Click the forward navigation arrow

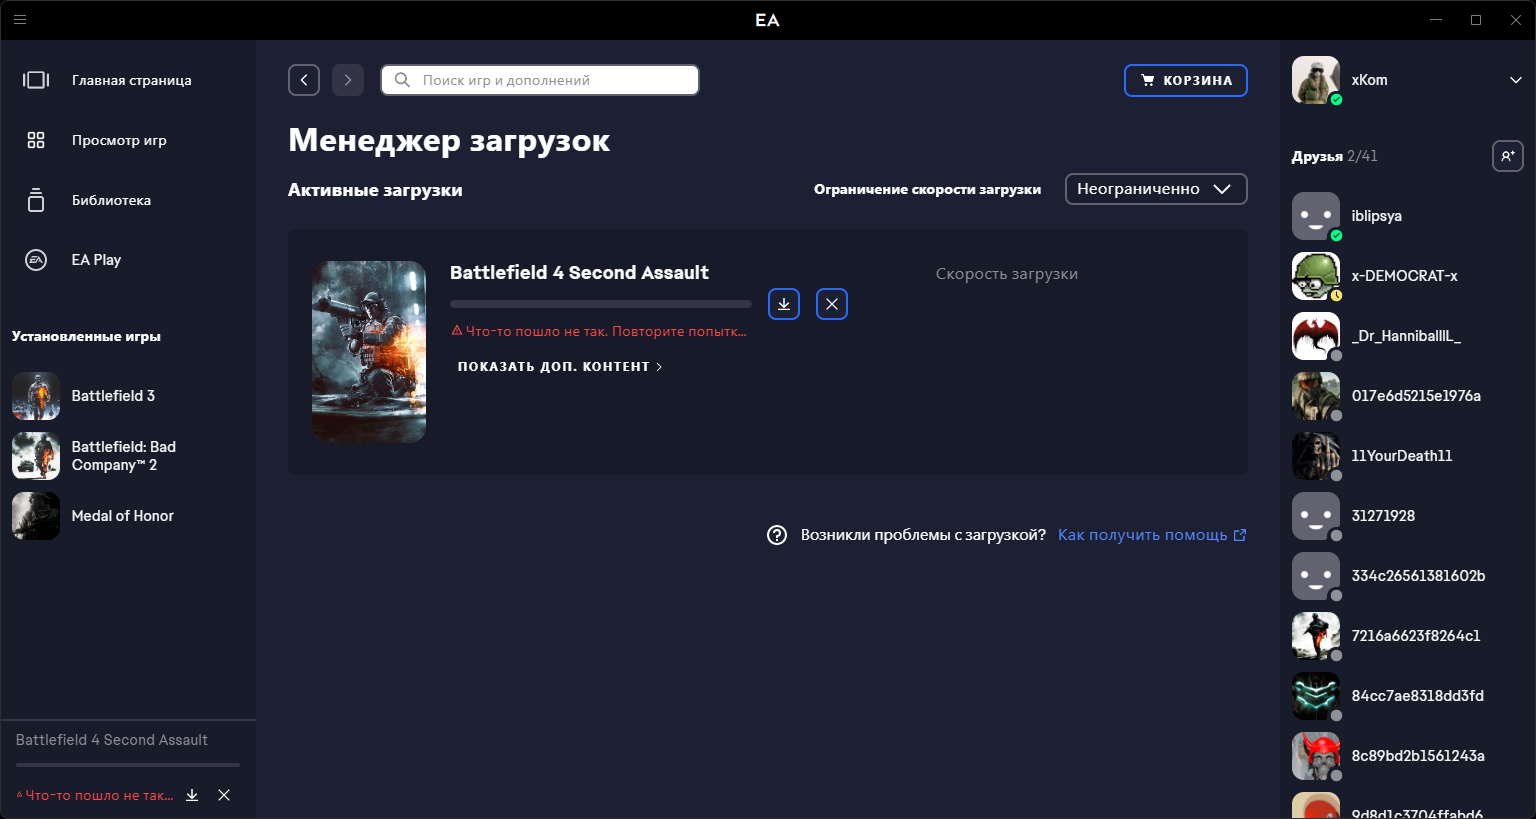point(348,80)
